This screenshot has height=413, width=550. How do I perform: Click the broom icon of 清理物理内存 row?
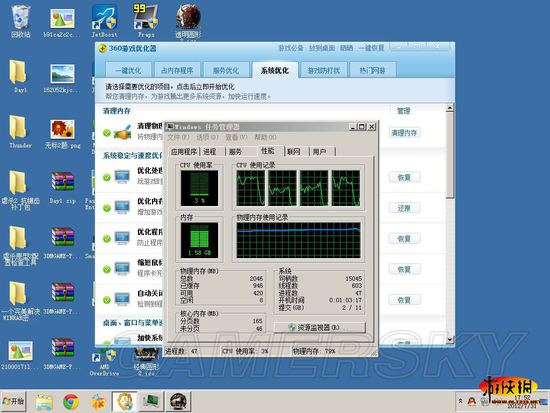(123, 132)
